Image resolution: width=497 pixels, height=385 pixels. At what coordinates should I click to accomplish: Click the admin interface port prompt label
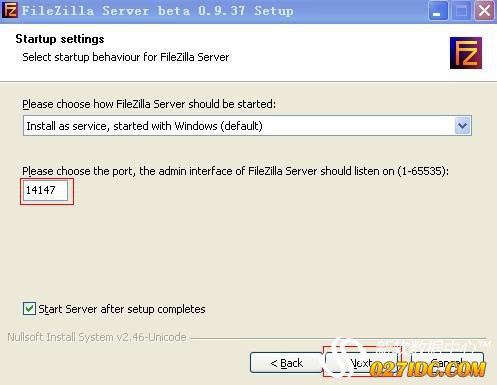235,171
